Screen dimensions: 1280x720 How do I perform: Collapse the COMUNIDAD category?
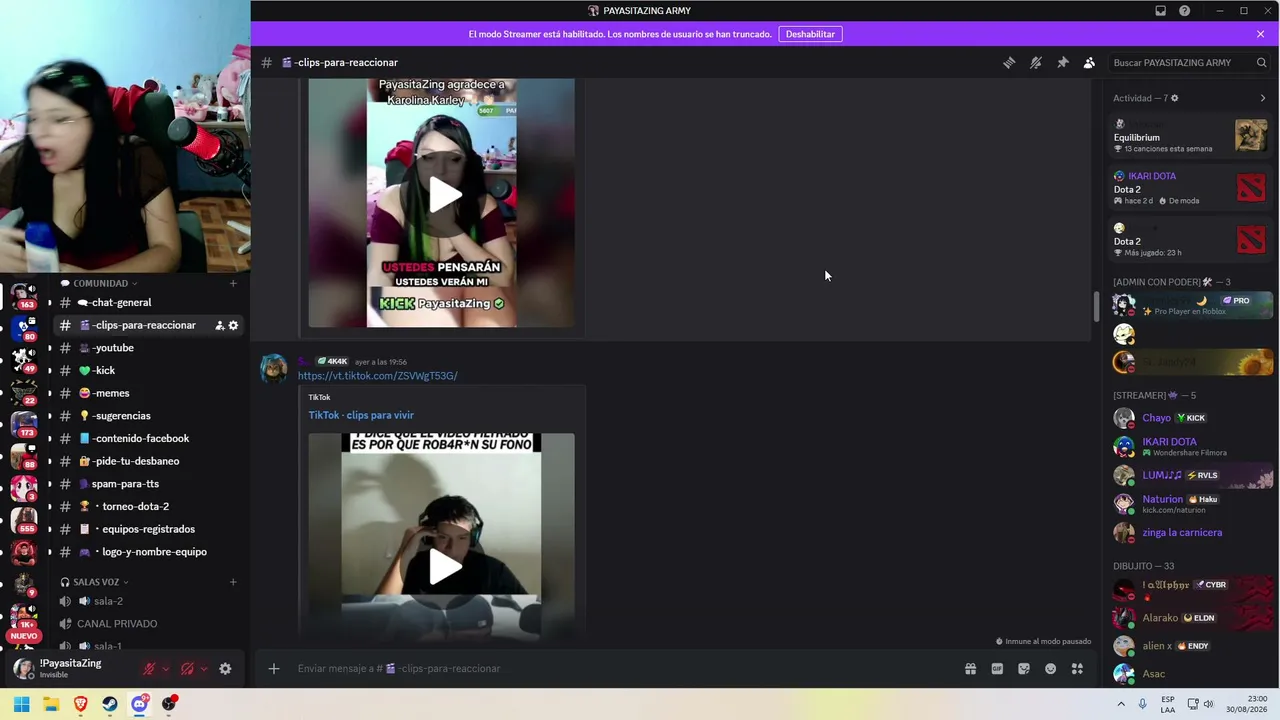[100, 283]
